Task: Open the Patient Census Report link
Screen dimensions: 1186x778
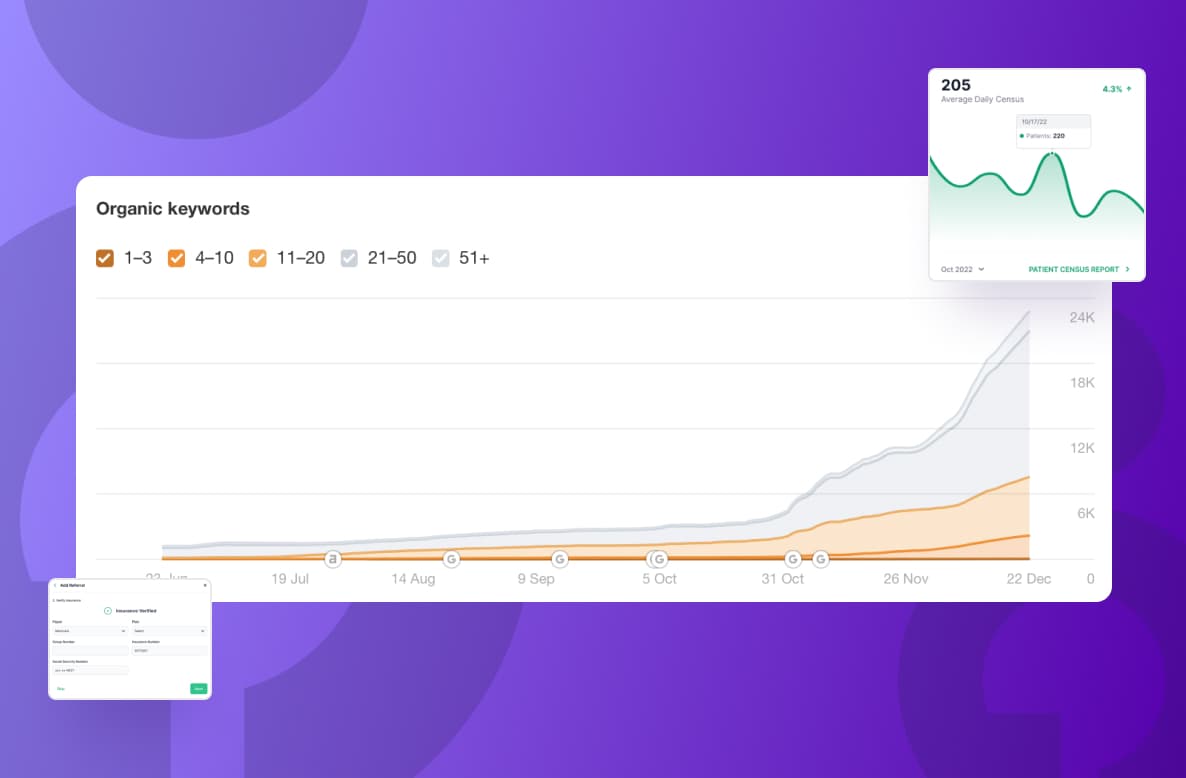Action: pyautogui.click(x=1078, y=269)
